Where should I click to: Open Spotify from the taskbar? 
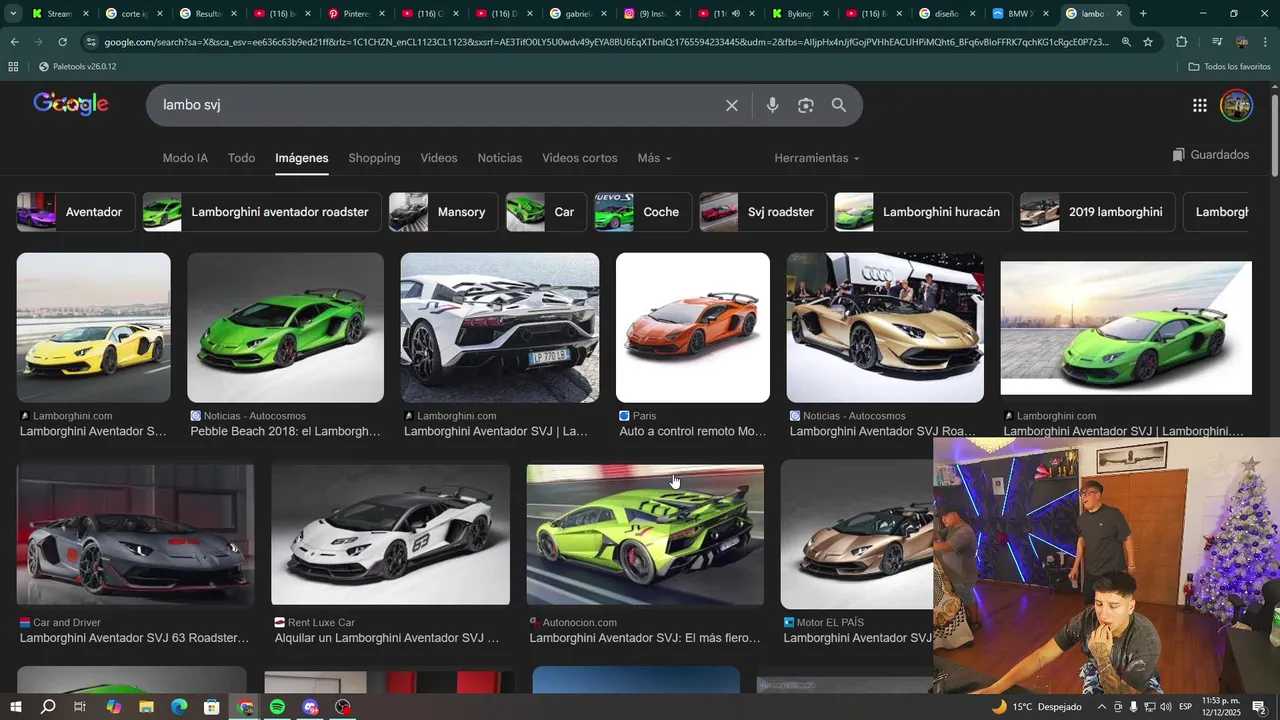point(277,707)
